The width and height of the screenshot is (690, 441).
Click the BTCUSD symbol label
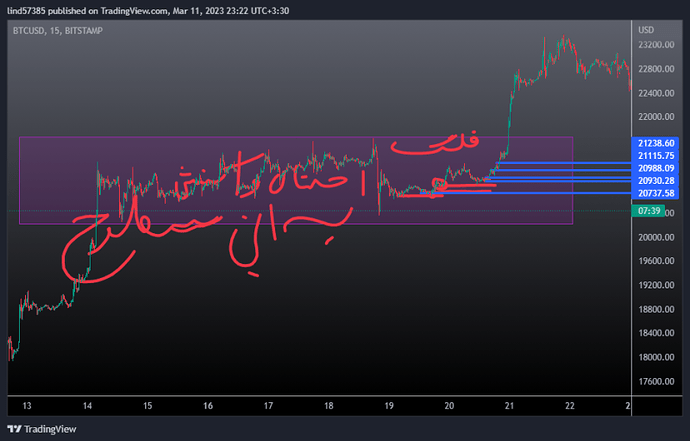tap(32, 31)
